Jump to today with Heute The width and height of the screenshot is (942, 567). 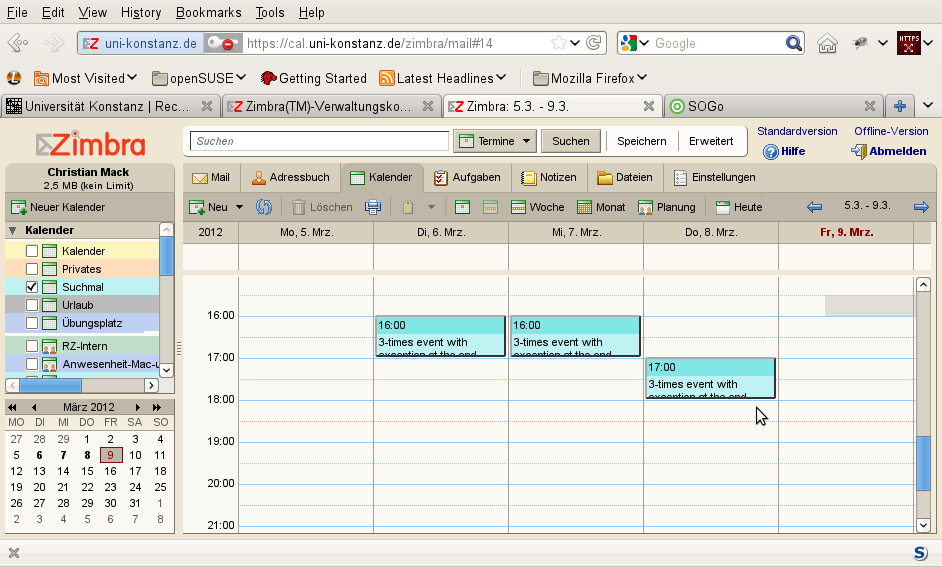pos(739,207)
